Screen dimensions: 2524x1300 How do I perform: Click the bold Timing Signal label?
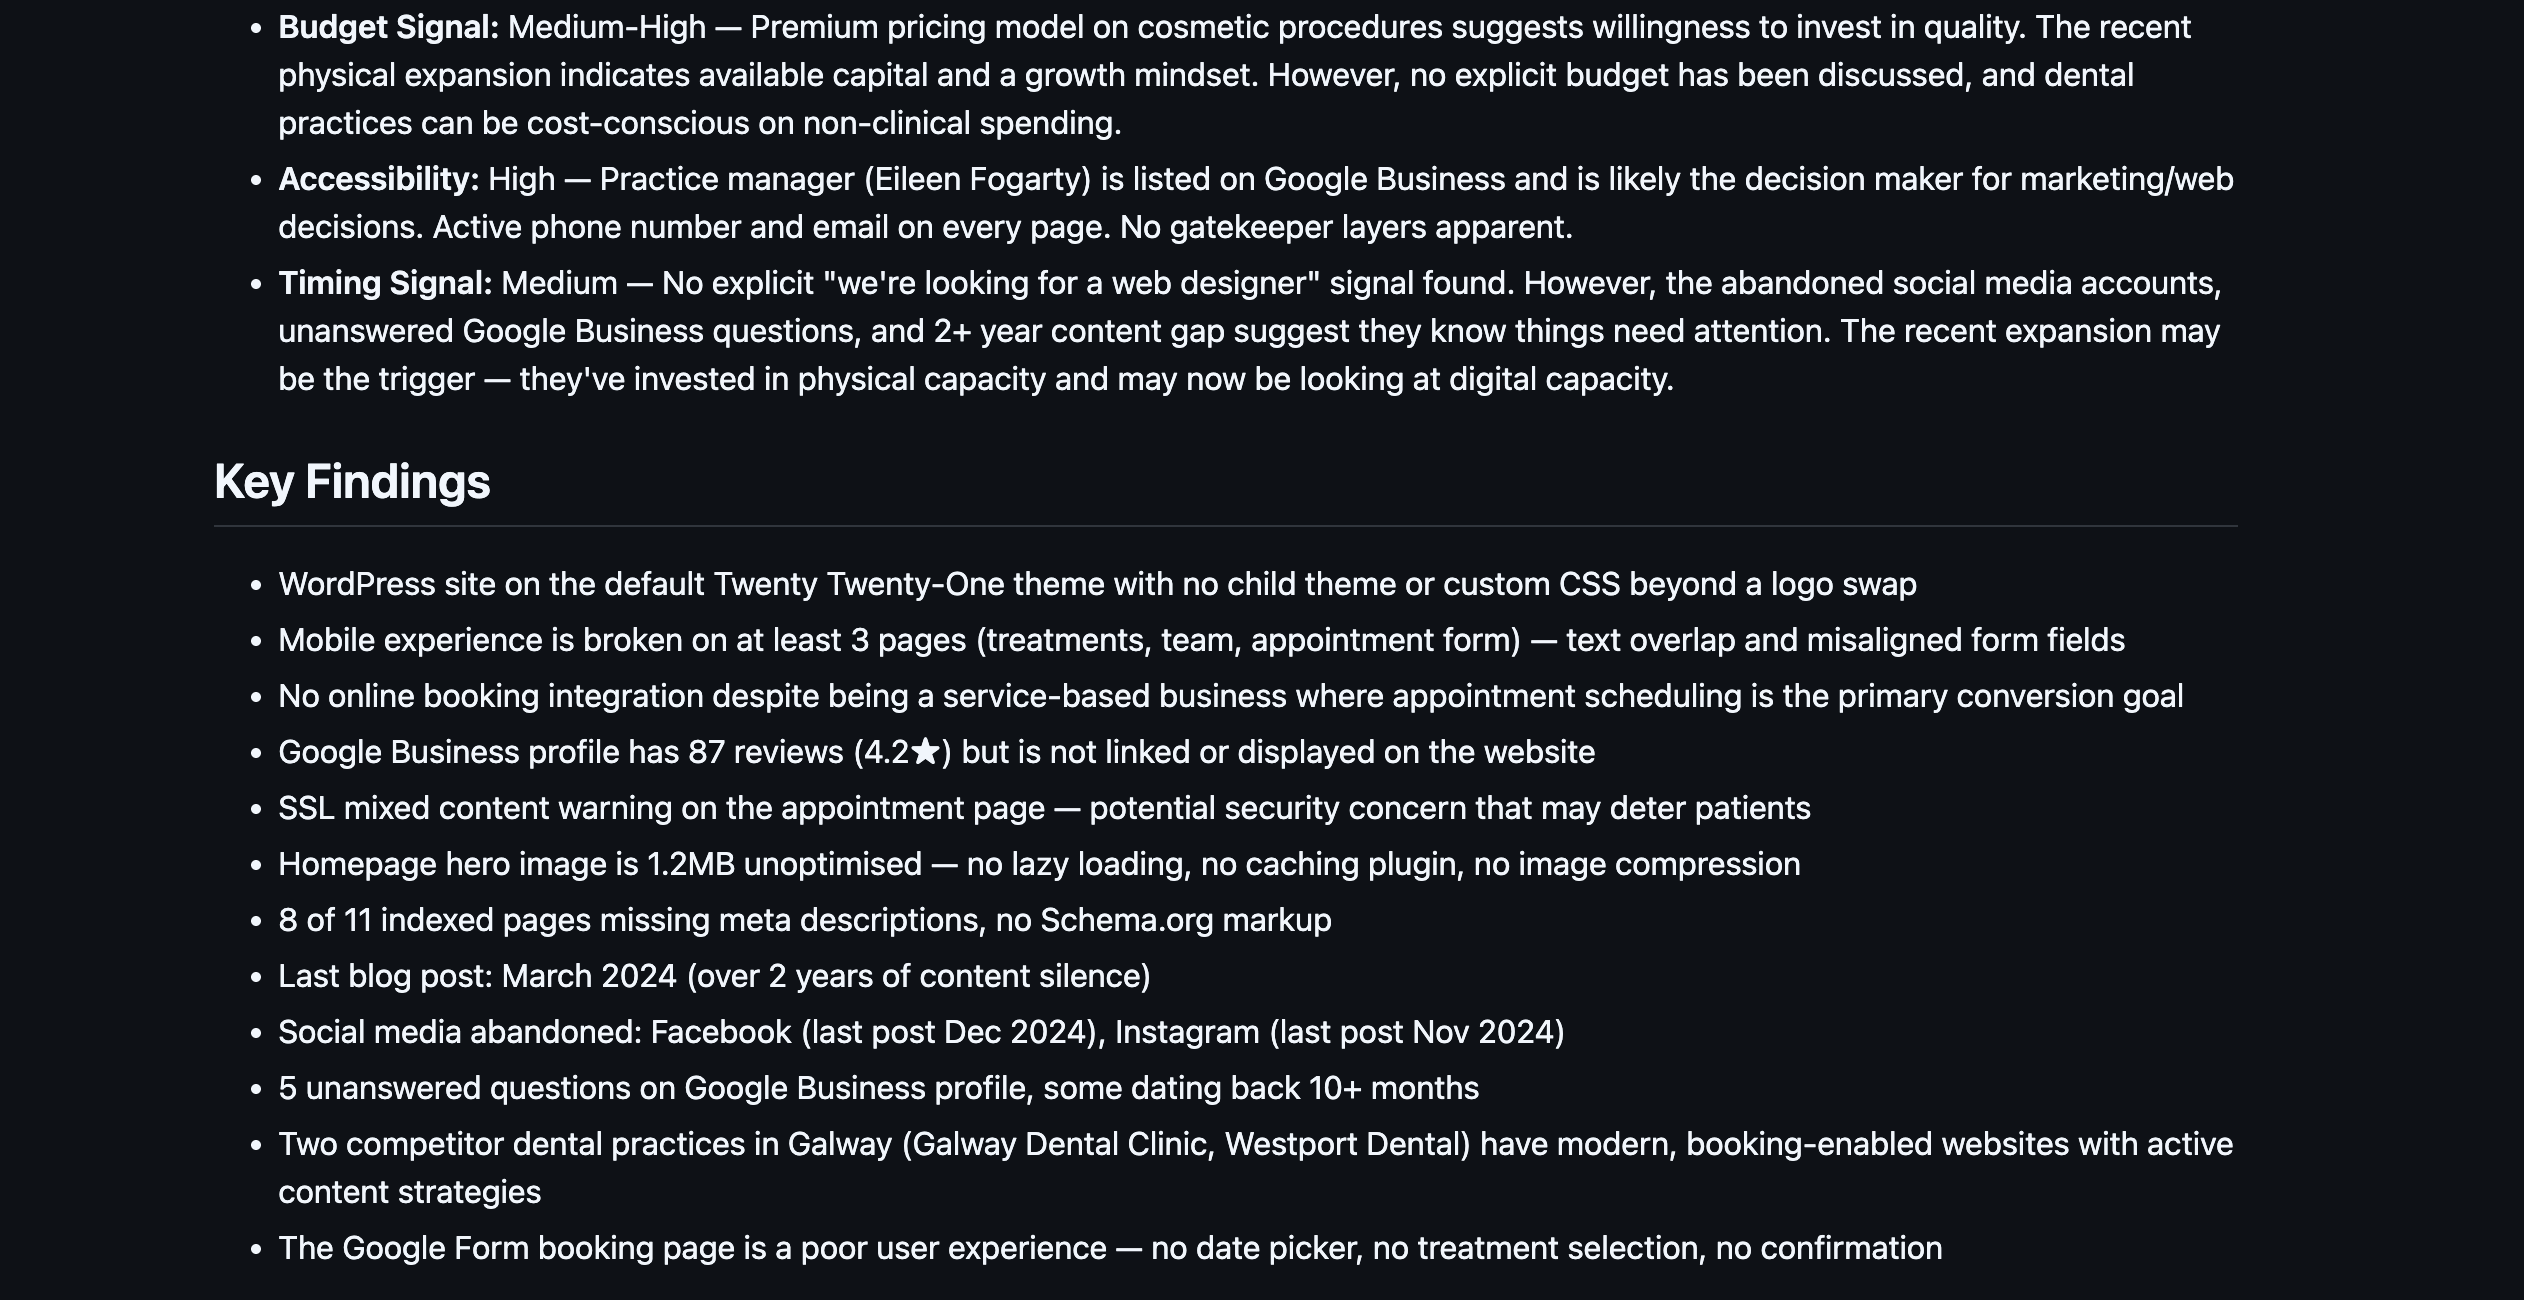[x=385, y=283]
